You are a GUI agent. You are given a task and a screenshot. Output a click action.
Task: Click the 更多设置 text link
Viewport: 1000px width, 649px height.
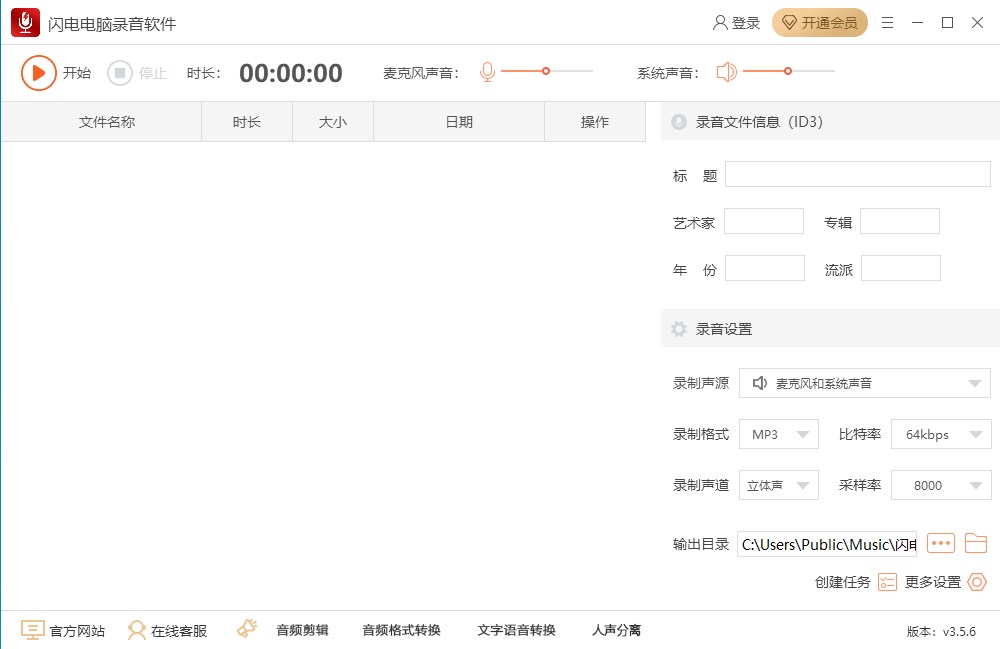[x=933, y=582]
